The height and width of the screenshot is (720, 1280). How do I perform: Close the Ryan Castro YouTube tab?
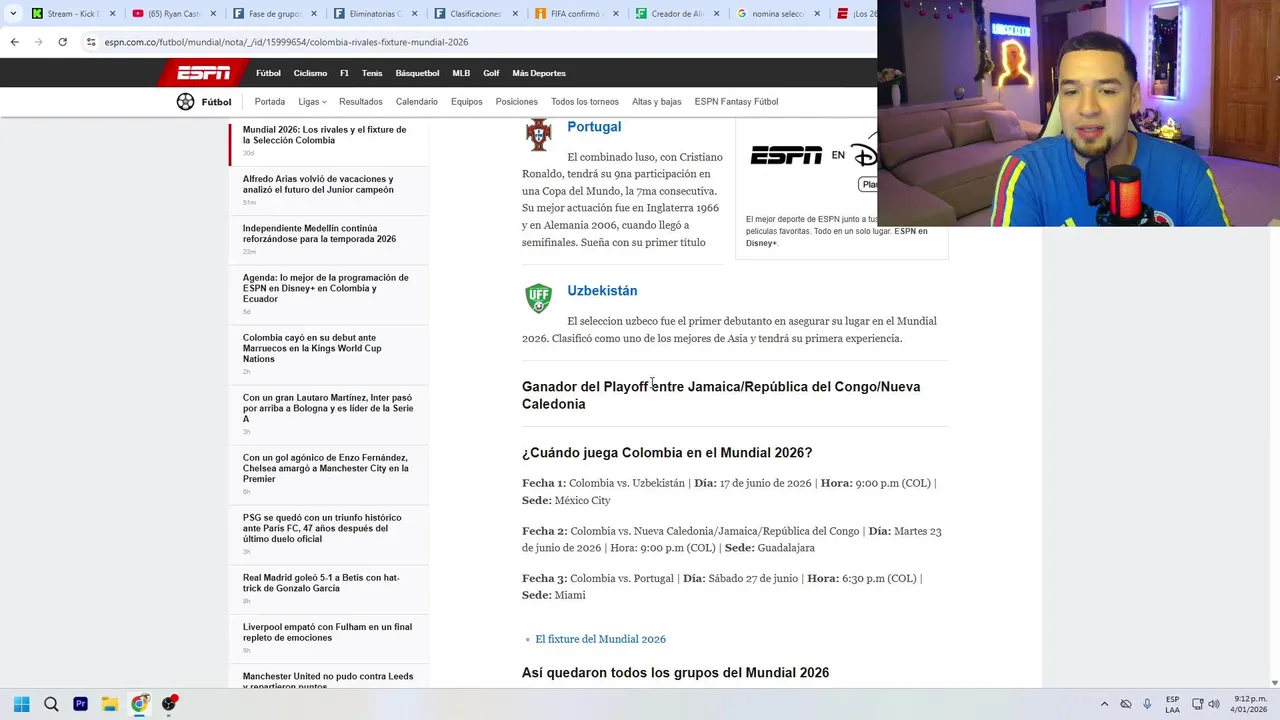point(213,14)
